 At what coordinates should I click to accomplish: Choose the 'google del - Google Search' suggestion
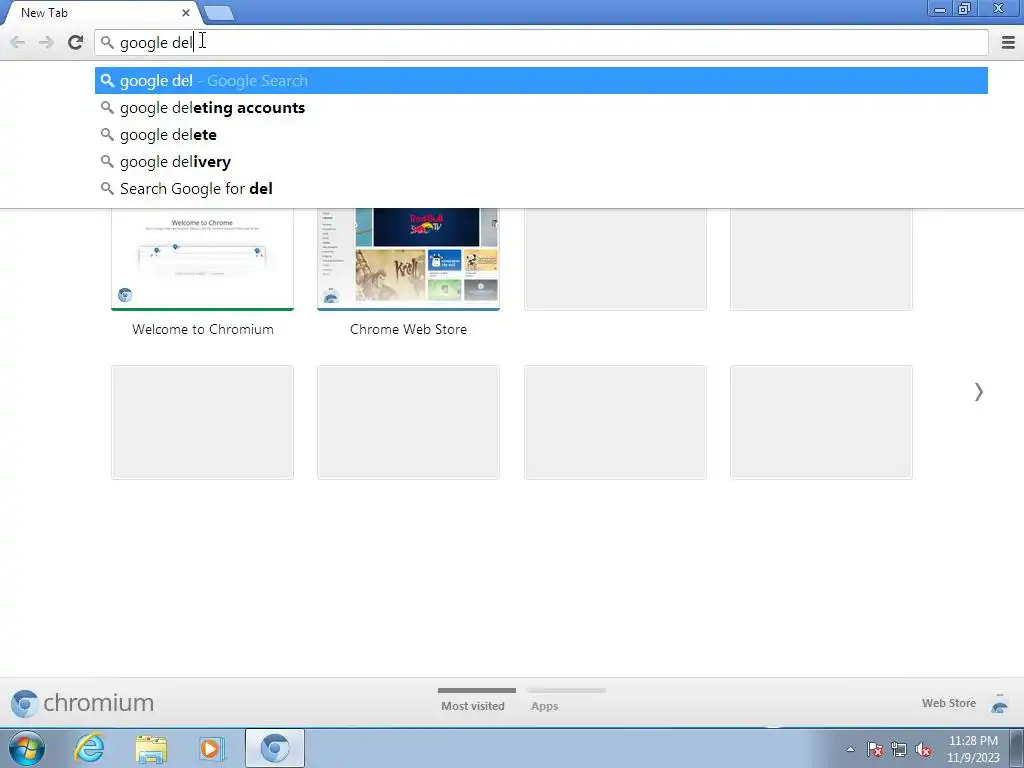pos(541,80)
